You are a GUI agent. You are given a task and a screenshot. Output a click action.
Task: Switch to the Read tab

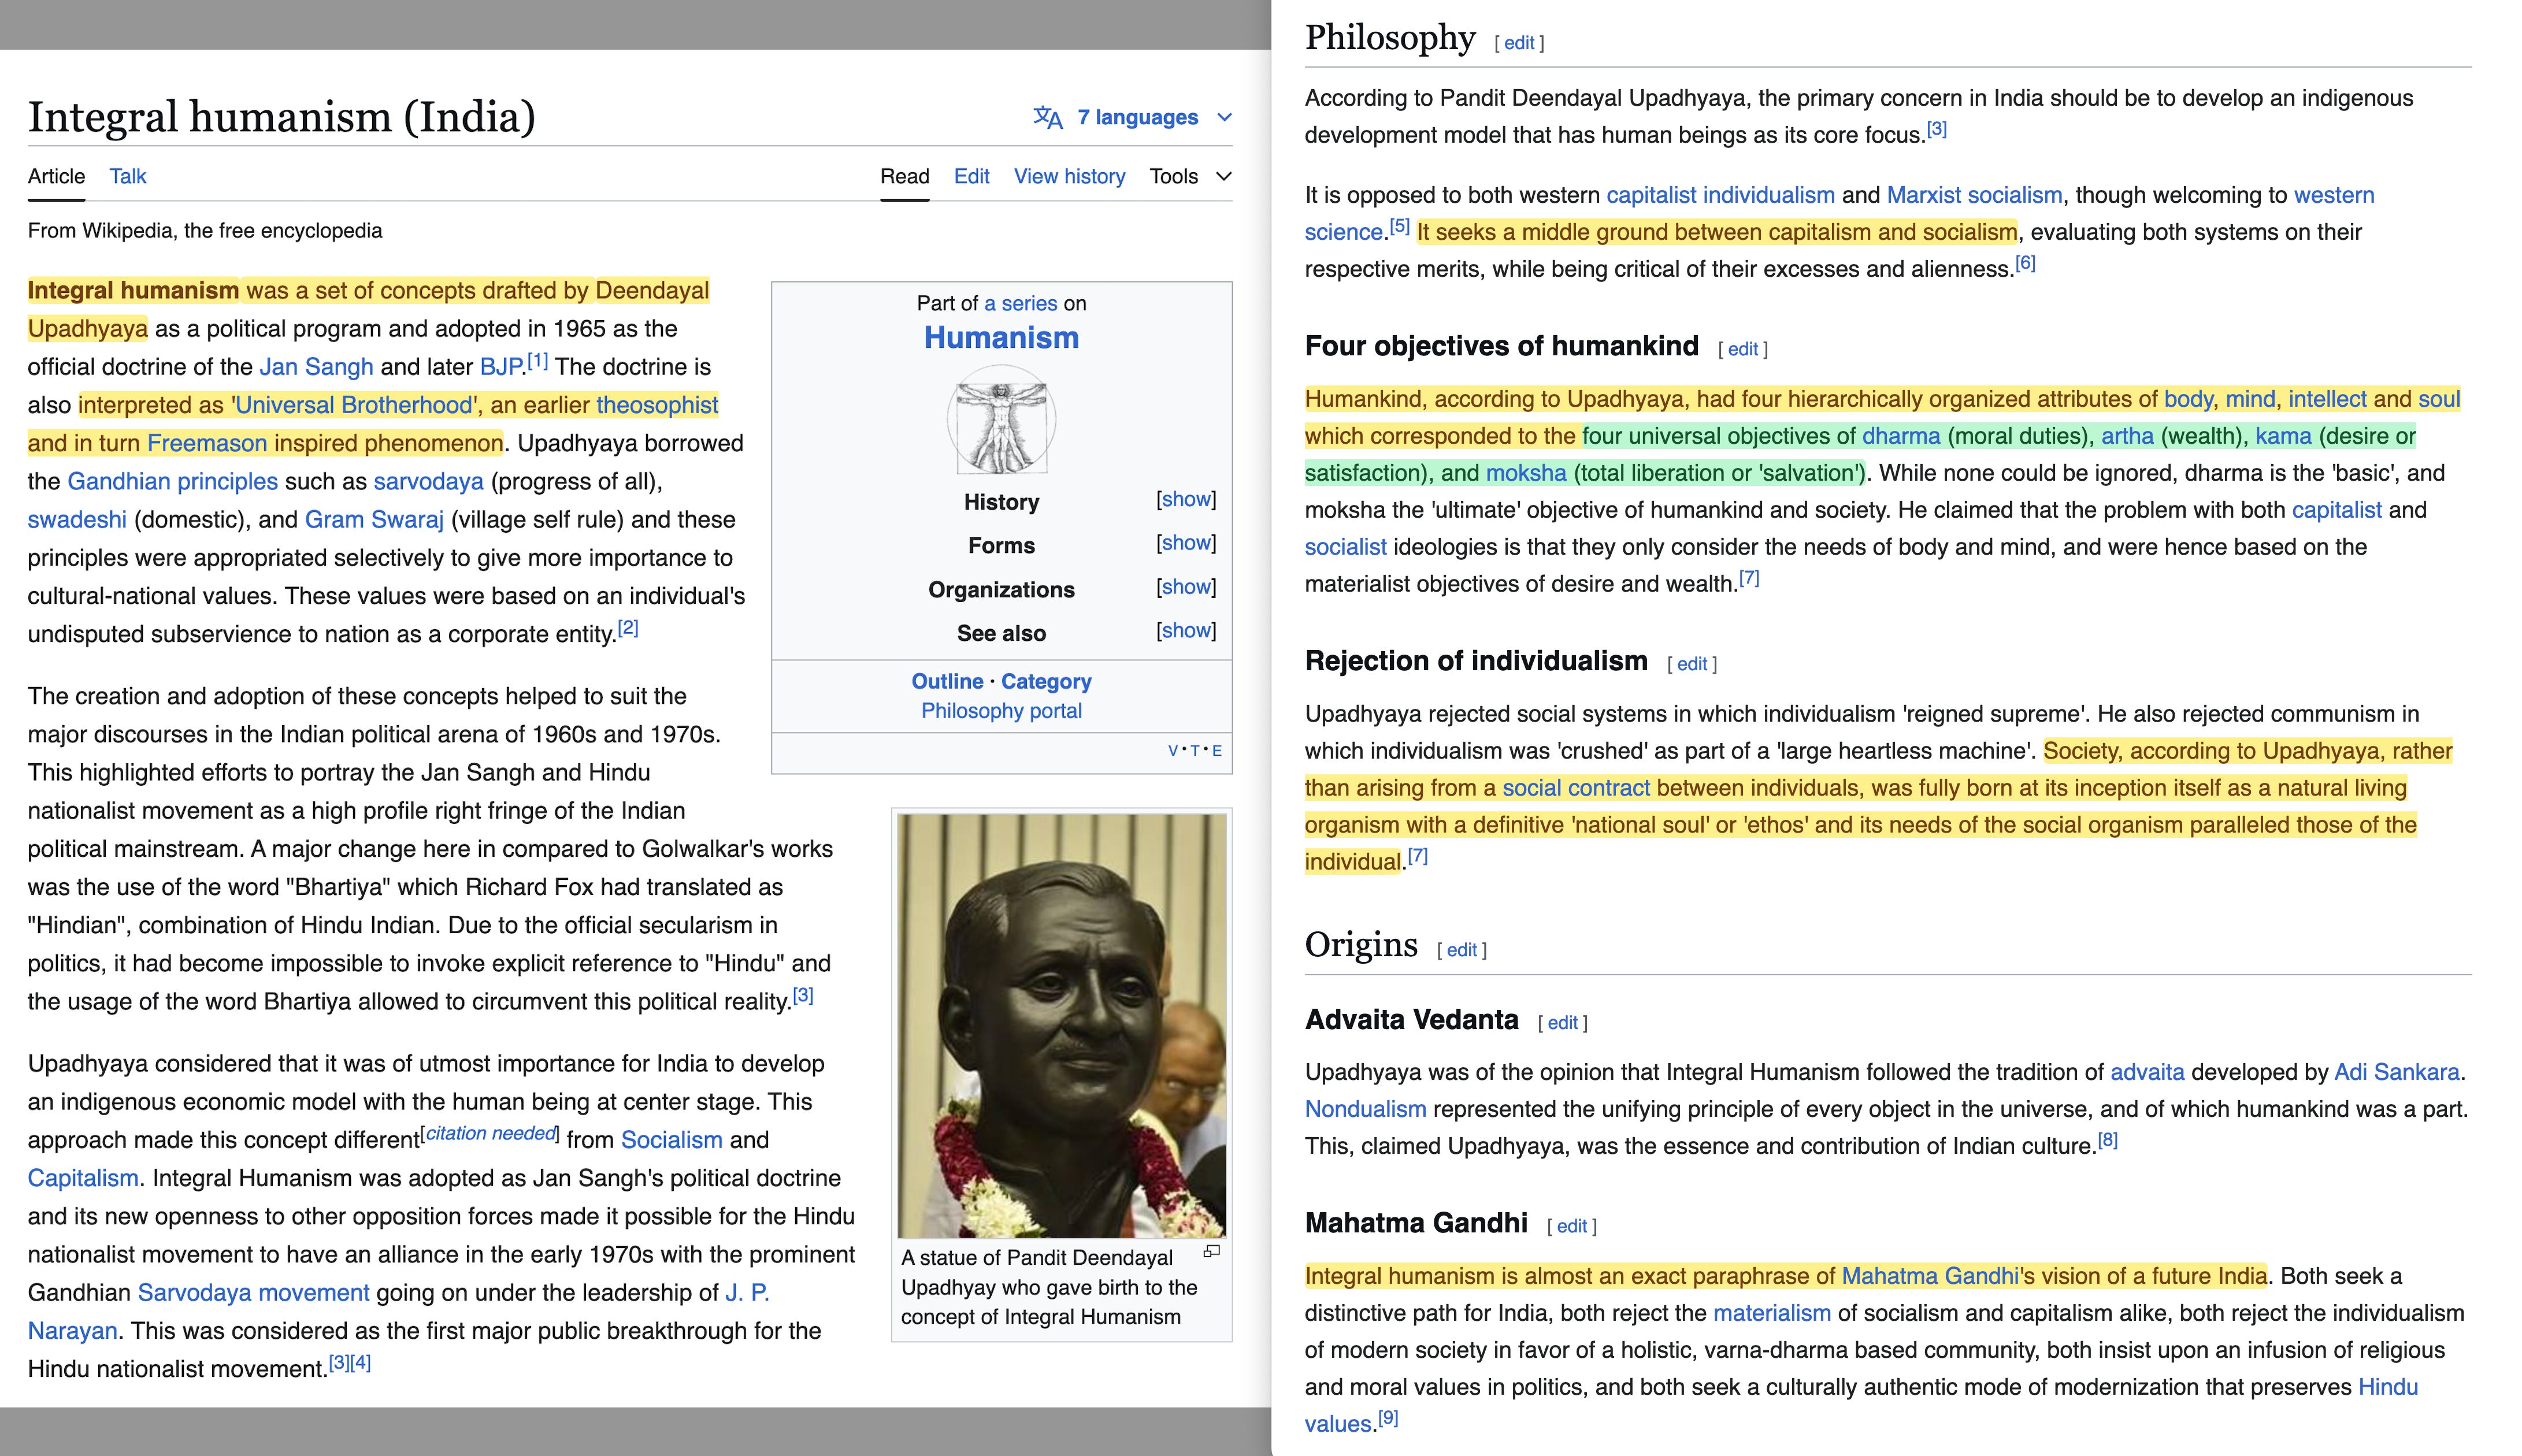904,176
